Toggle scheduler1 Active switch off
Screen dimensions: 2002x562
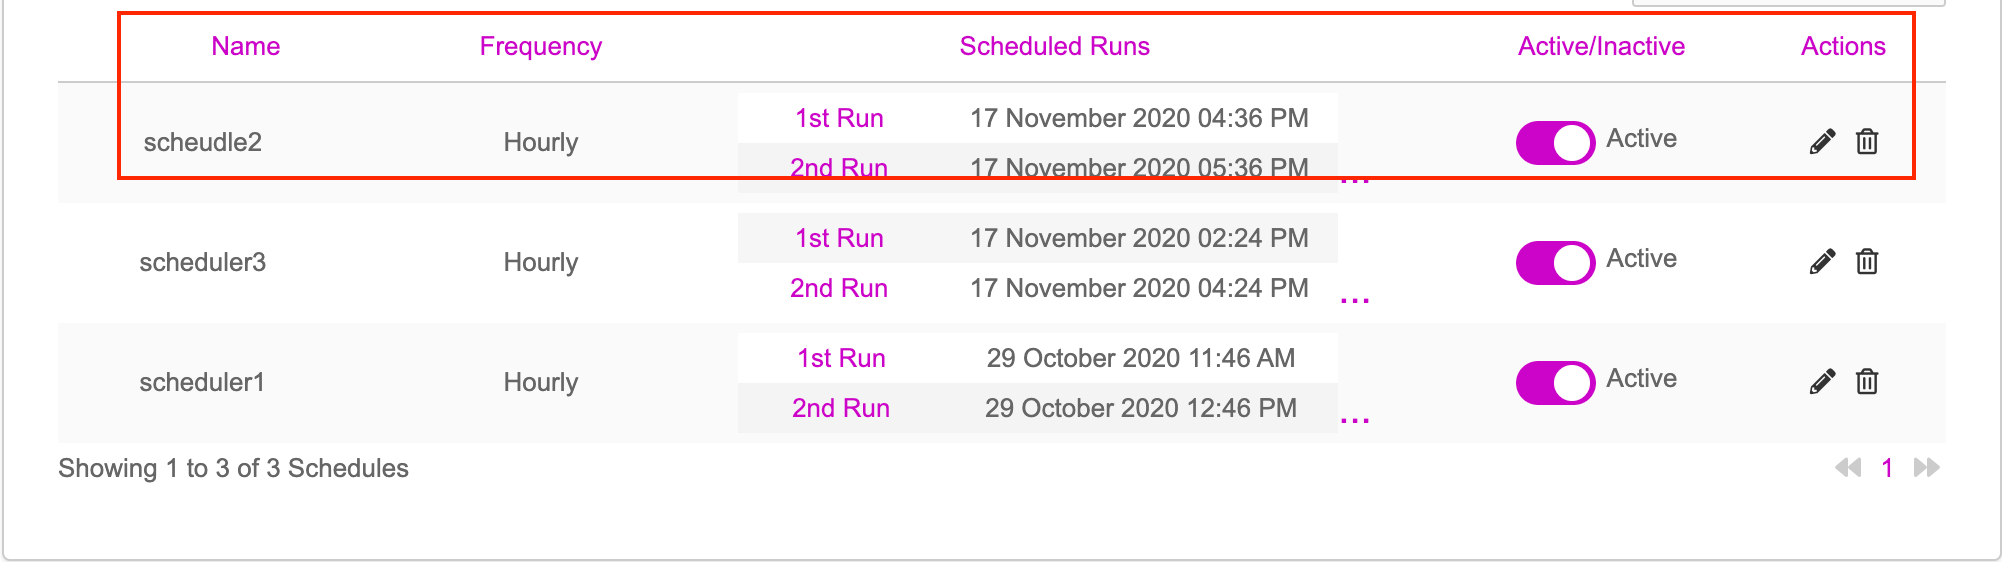pyautogui.click(x=1555, y=383)
